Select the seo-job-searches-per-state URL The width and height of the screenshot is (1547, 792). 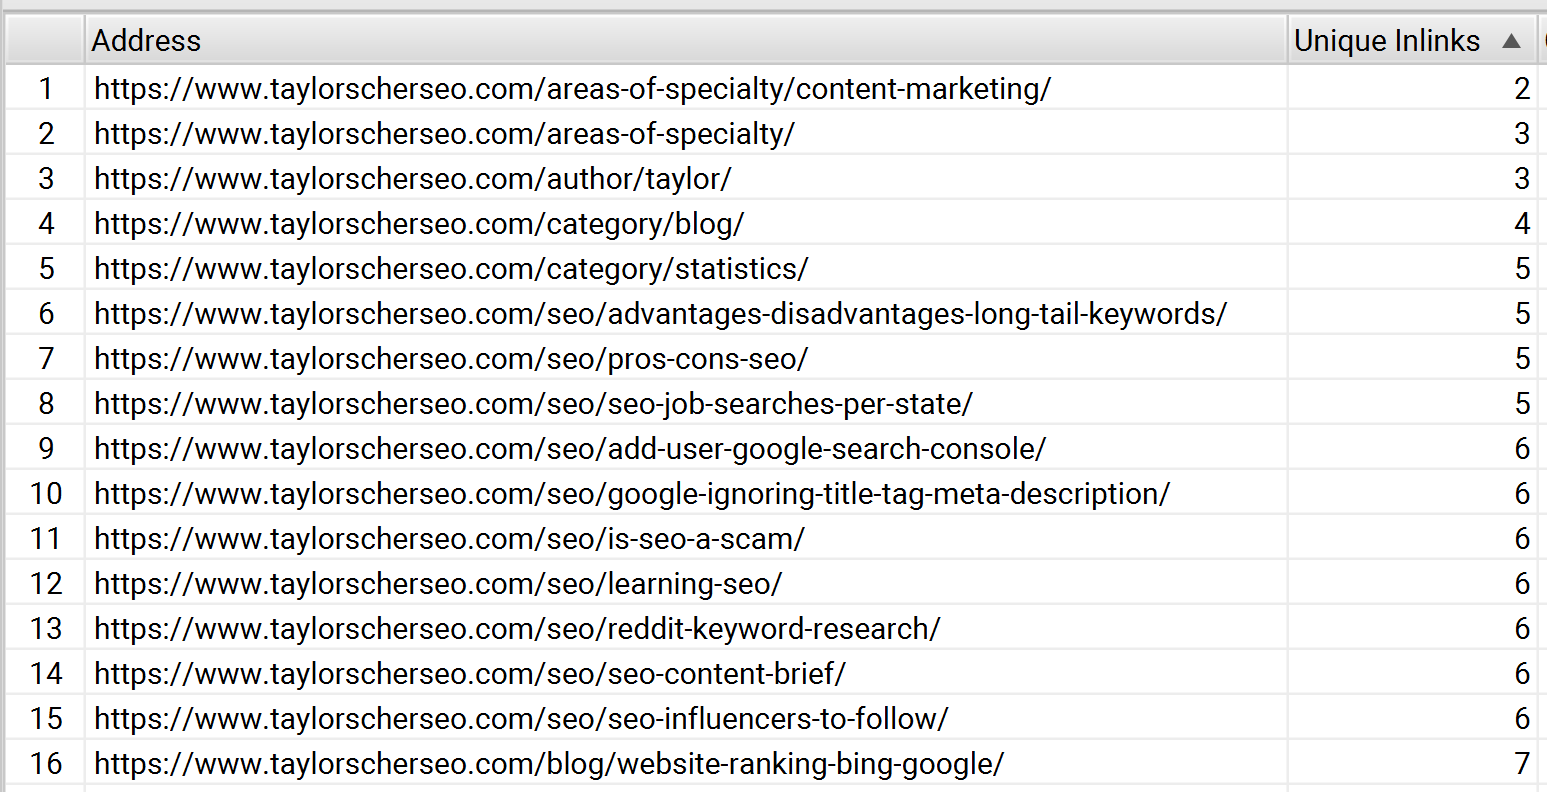pos(534,403)
